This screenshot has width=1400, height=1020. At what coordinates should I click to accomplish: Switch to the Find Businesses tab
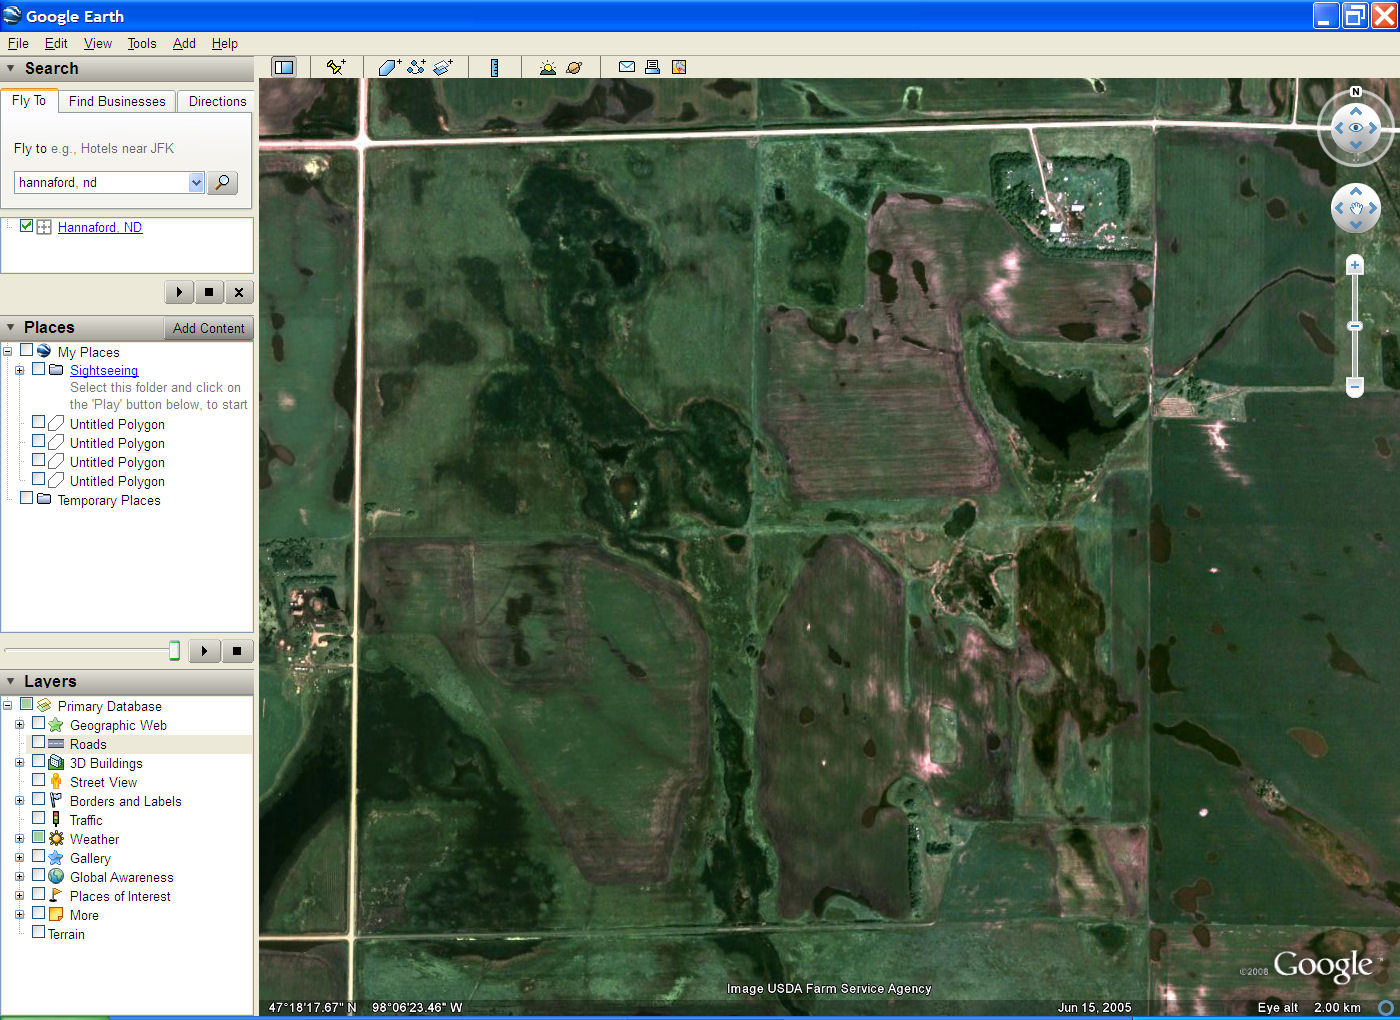(117, 101)
